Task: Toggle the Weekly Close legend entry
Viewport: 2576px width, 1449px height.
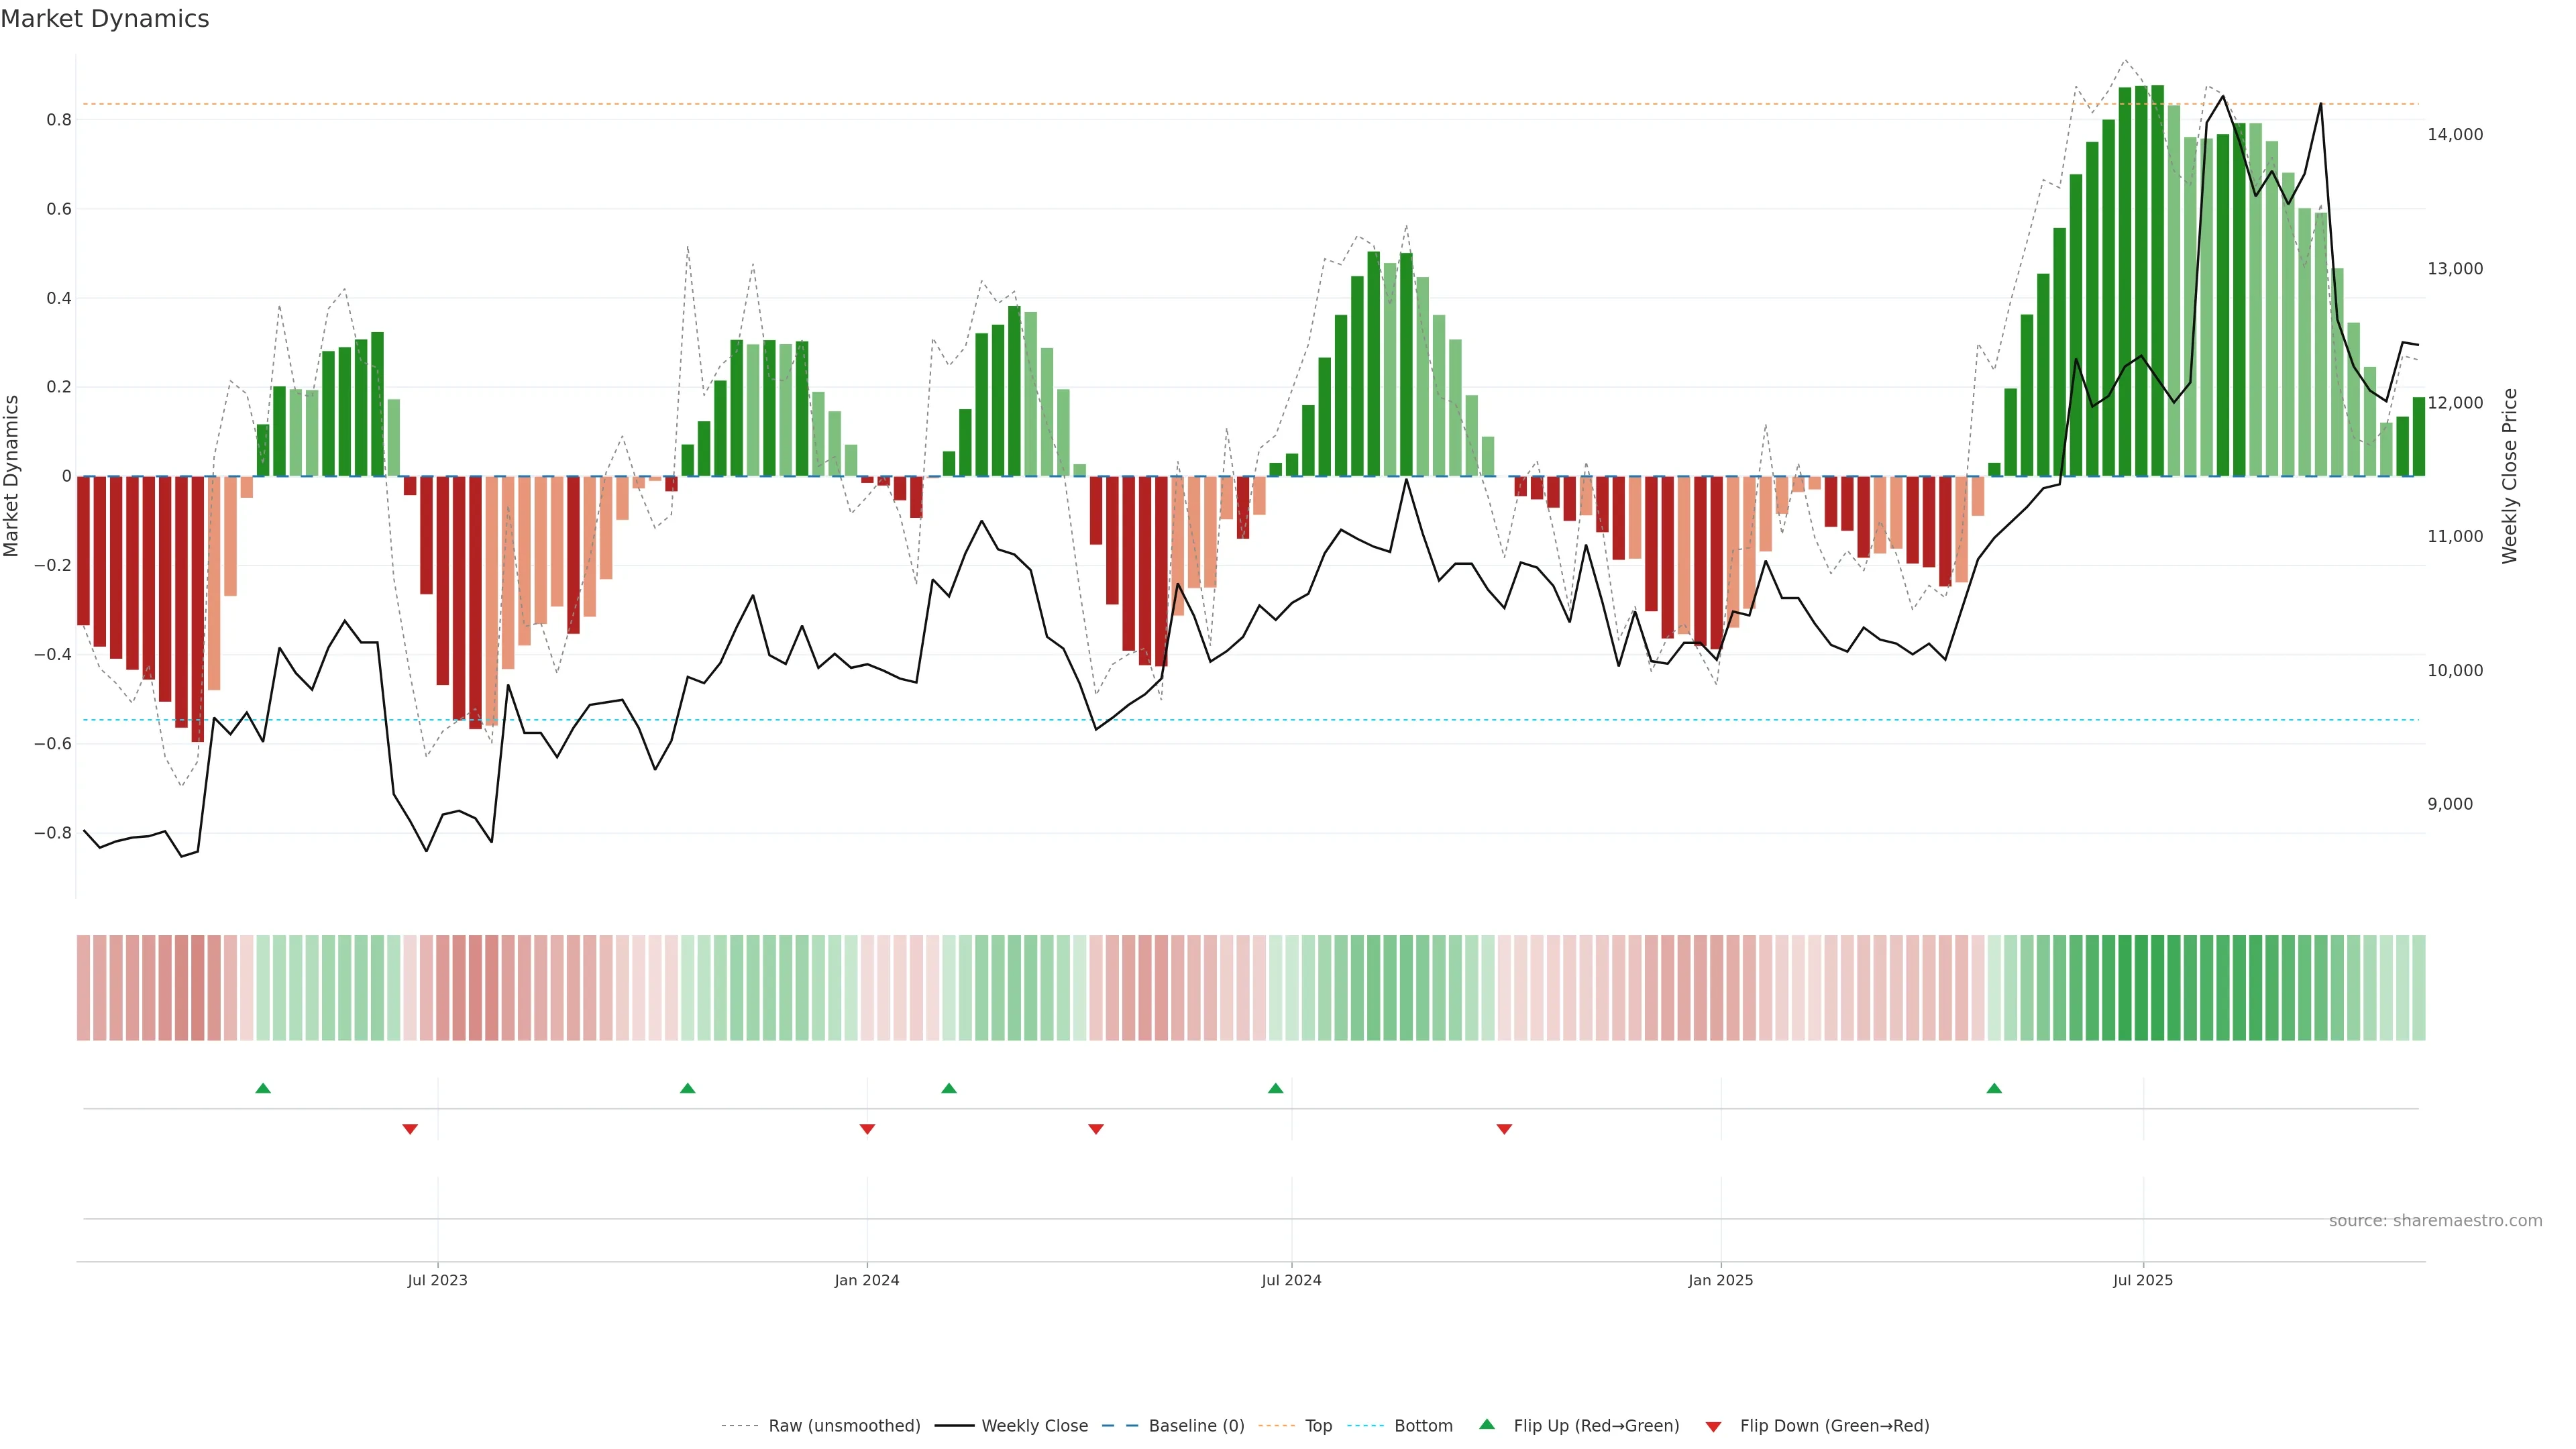Action: (x=1034, y=1426)
